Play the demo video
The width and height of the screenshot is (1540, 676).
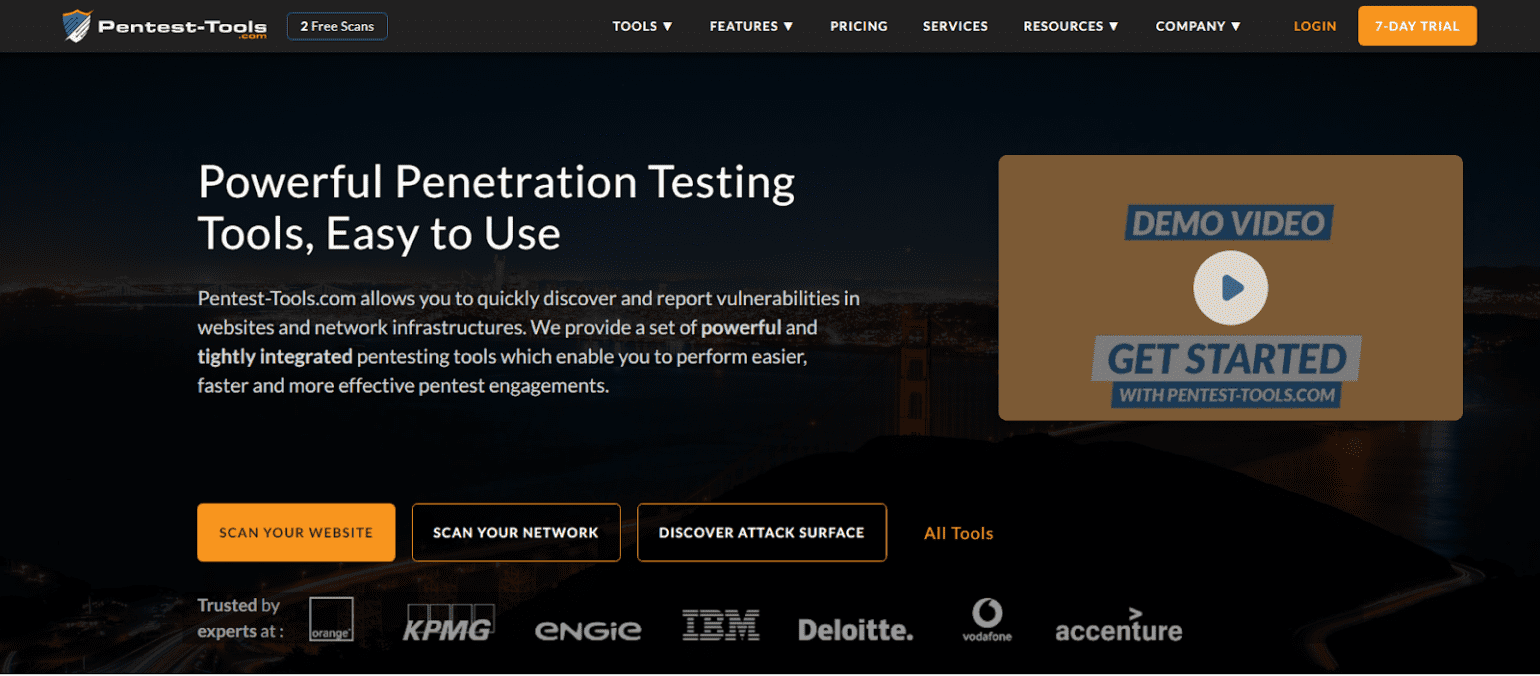pos(1230,287)
